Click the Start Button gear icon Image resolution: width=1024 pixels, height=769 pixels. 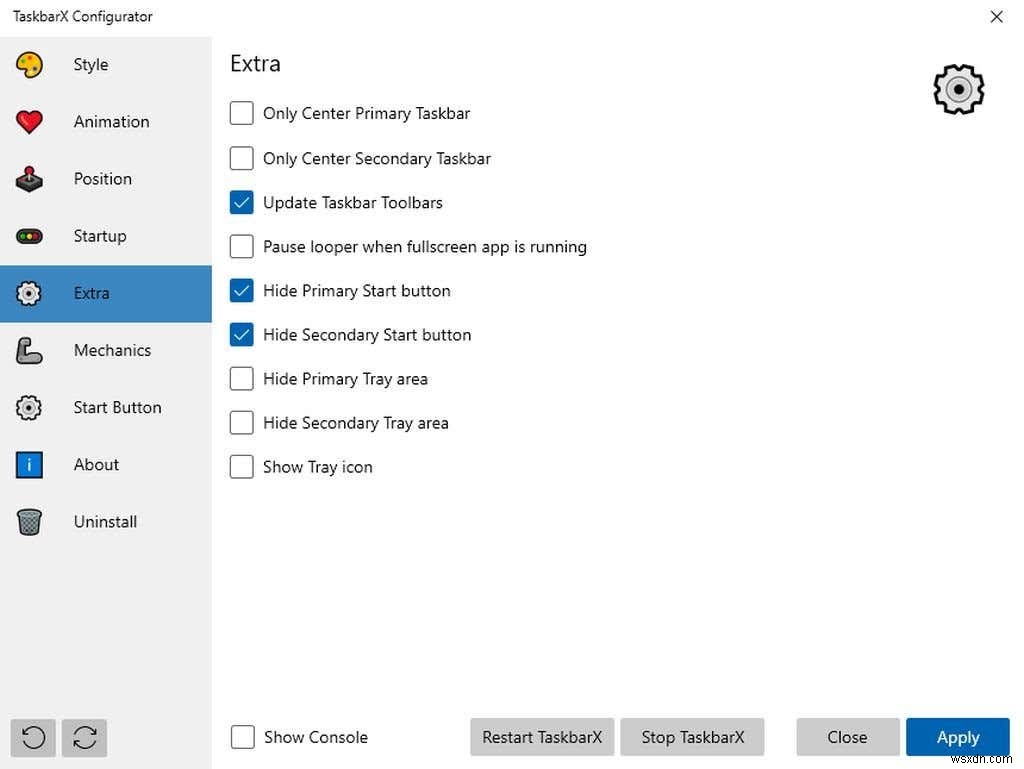pos(29,407)
